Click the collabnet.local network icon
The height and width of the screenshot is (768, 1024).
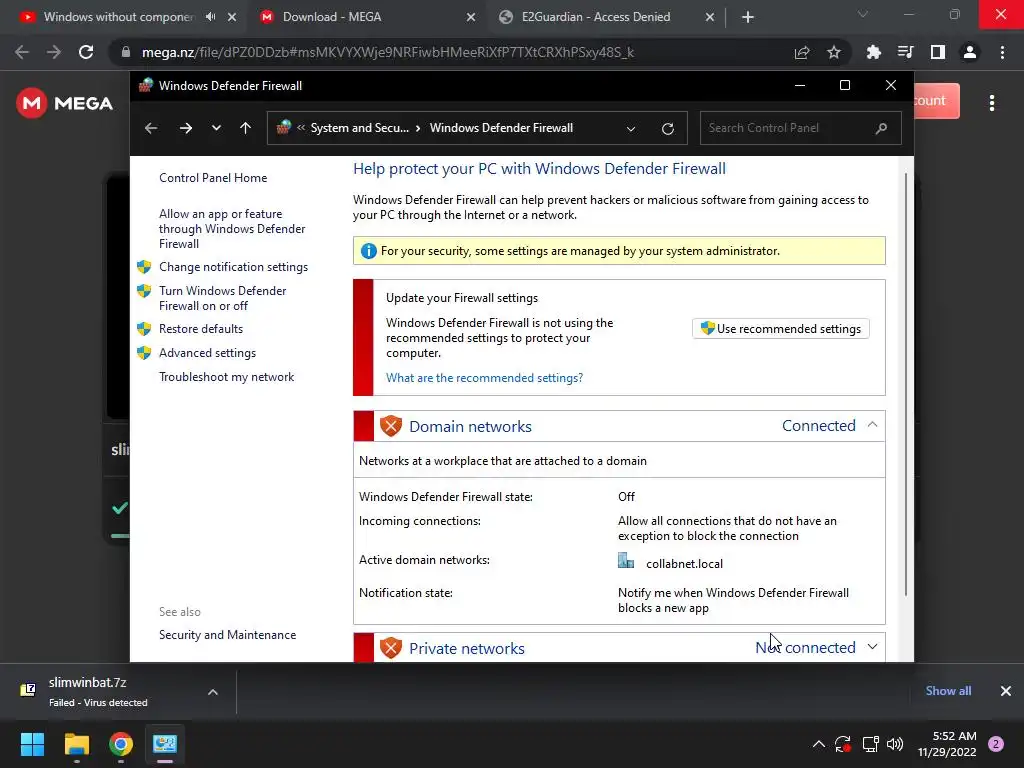click(626, 561)
